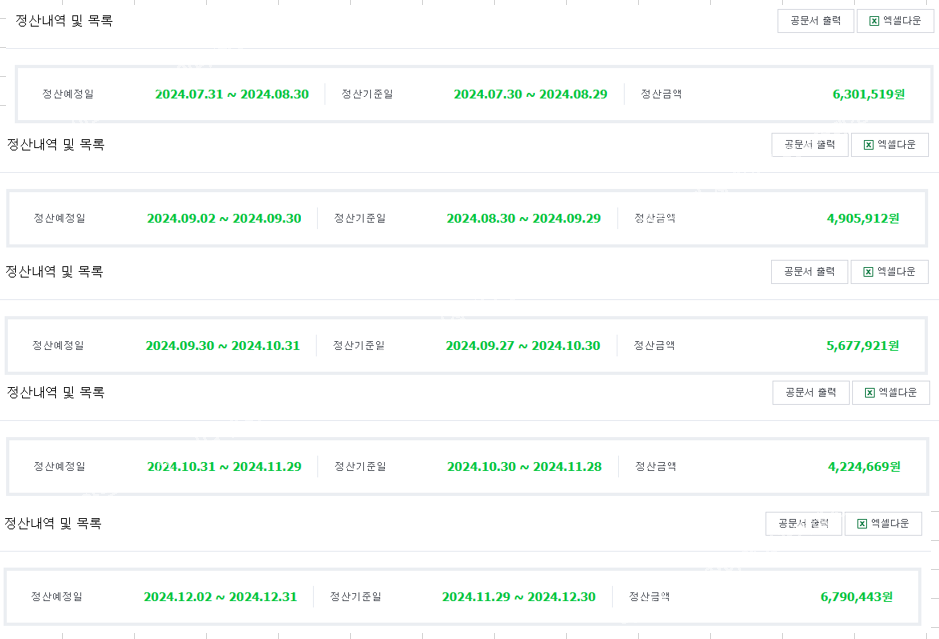Click 공문서 출력 above the 2024.12.02 settlement
This screenshot has width=939, height=639.
[803, 524]
